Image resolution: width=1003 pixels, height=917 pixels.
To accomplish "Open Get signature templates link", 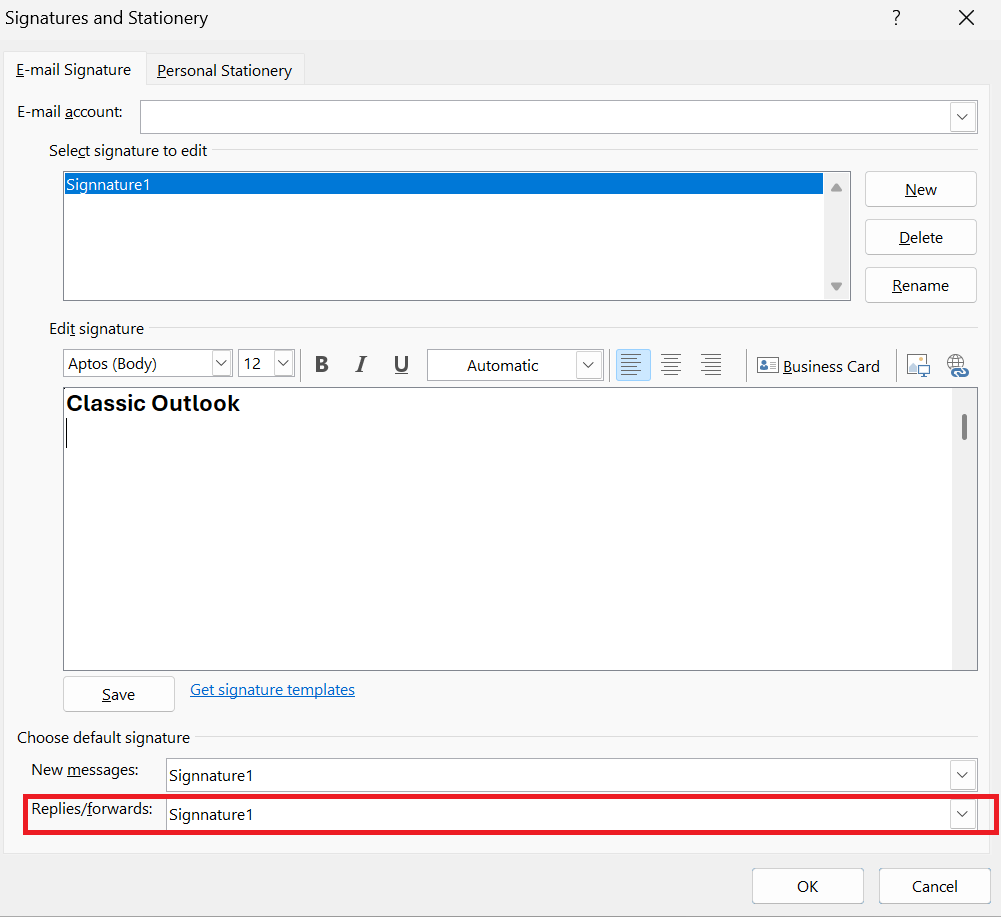I will point(272,689).
